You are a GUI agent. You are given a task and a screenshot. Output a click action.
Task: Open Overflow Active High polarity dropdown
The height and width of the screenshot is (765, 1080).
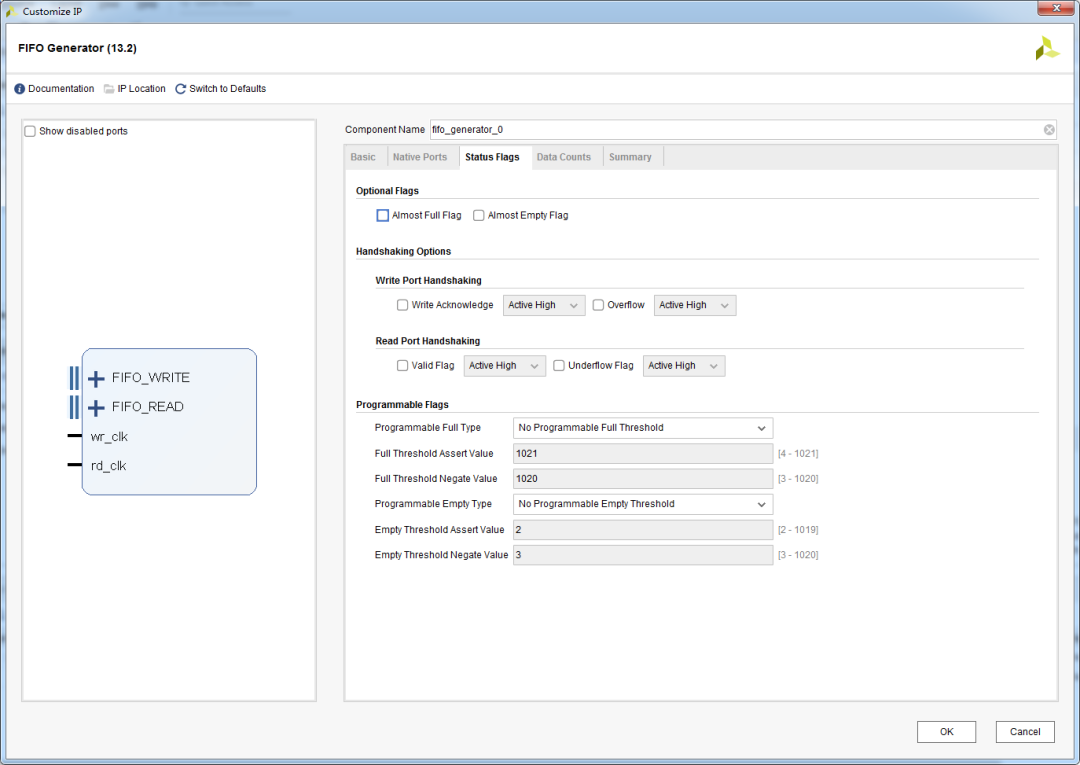pyautogui.click(x=694, y=305)
